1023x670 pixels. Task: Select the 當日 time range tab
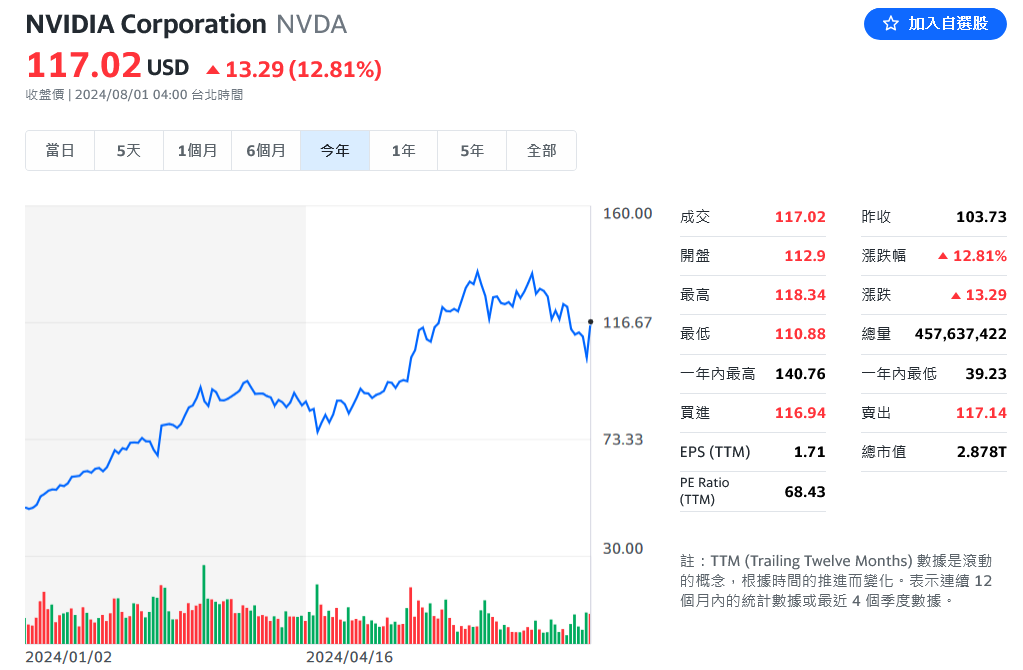pos(60,151)
